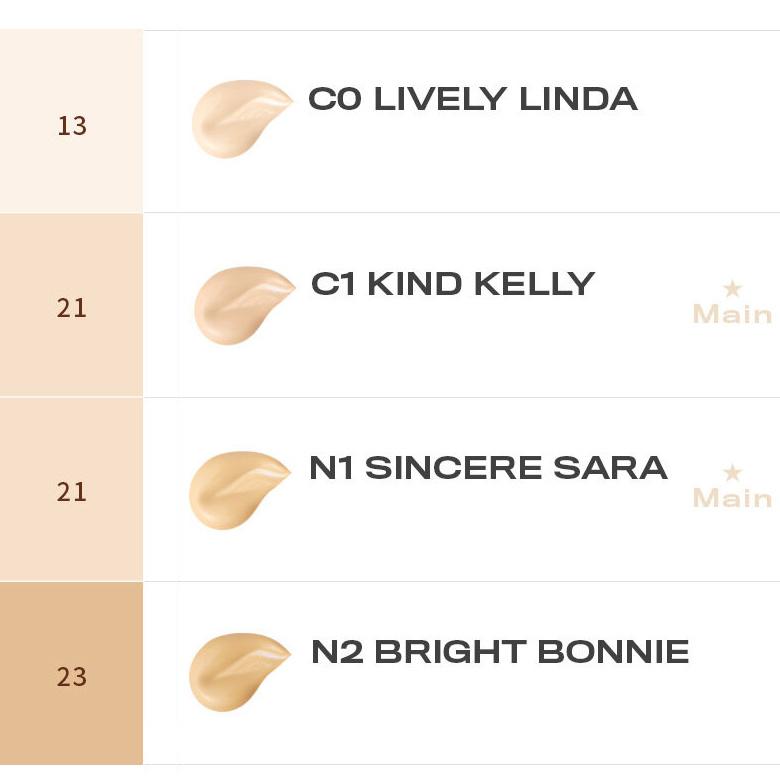
Task: Open the C0 LIVELY LINDA shade name
Action: [x=472, y=99]
